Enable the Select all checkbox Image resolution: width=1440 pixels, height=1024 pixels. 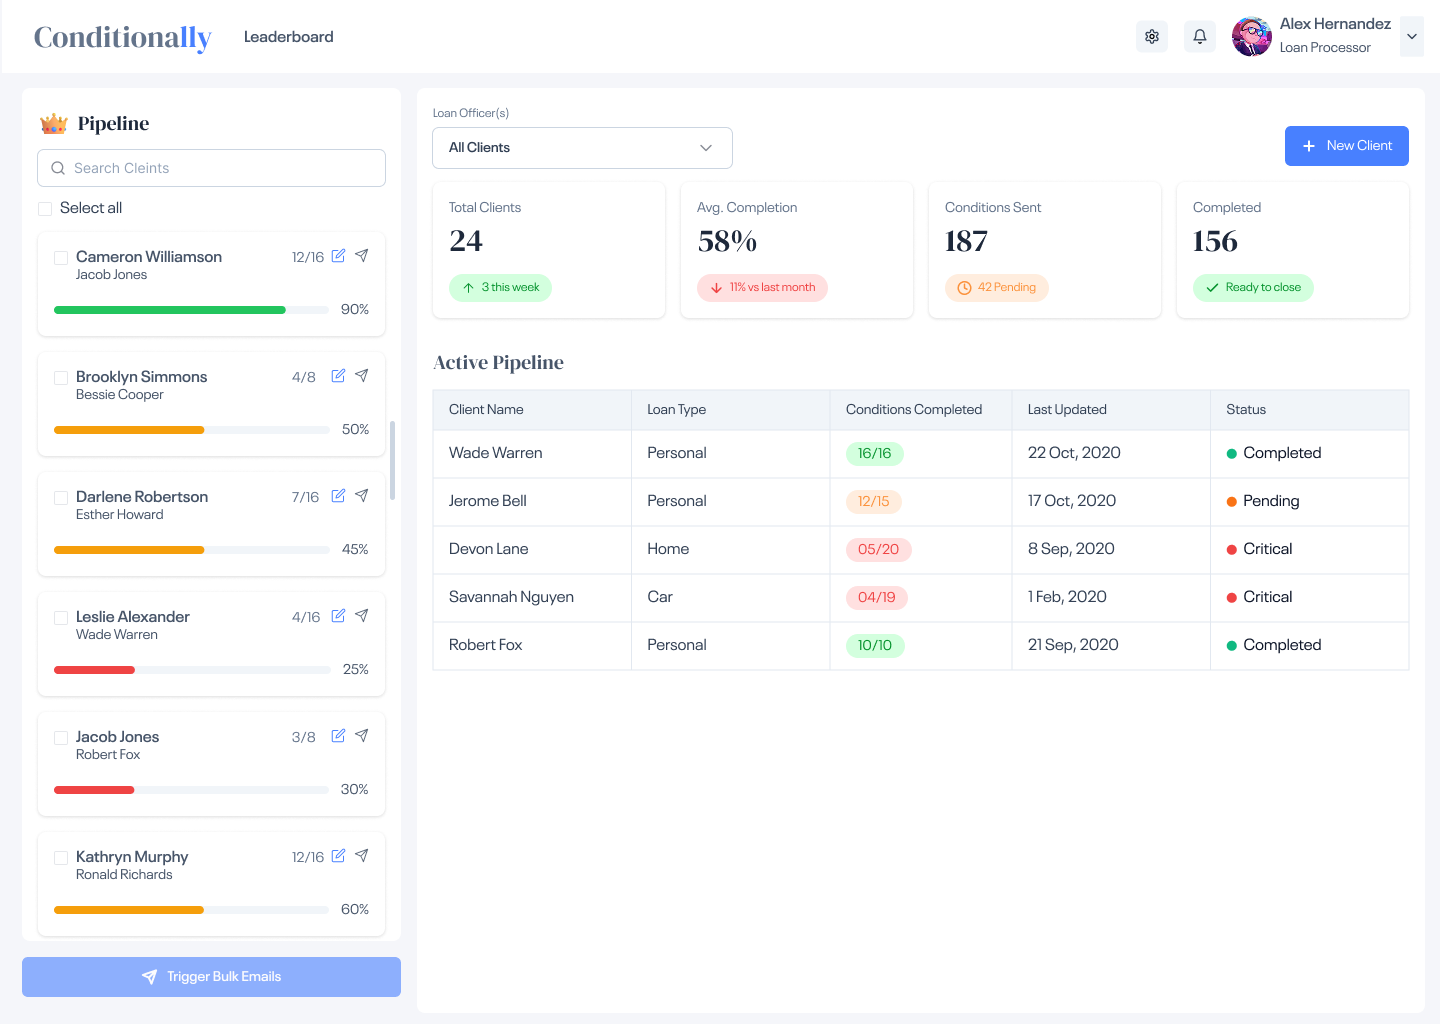tap(44, 208)
